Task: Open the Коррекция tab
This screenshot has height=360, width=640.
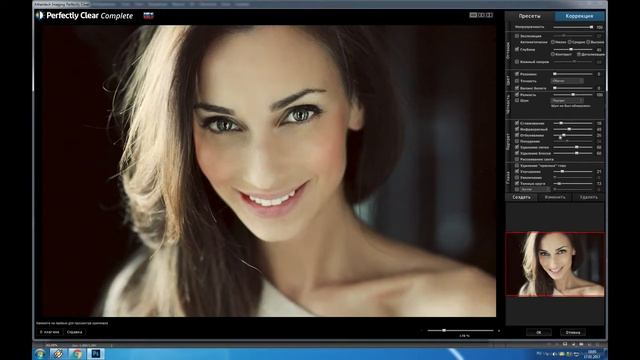Action: 579,16
